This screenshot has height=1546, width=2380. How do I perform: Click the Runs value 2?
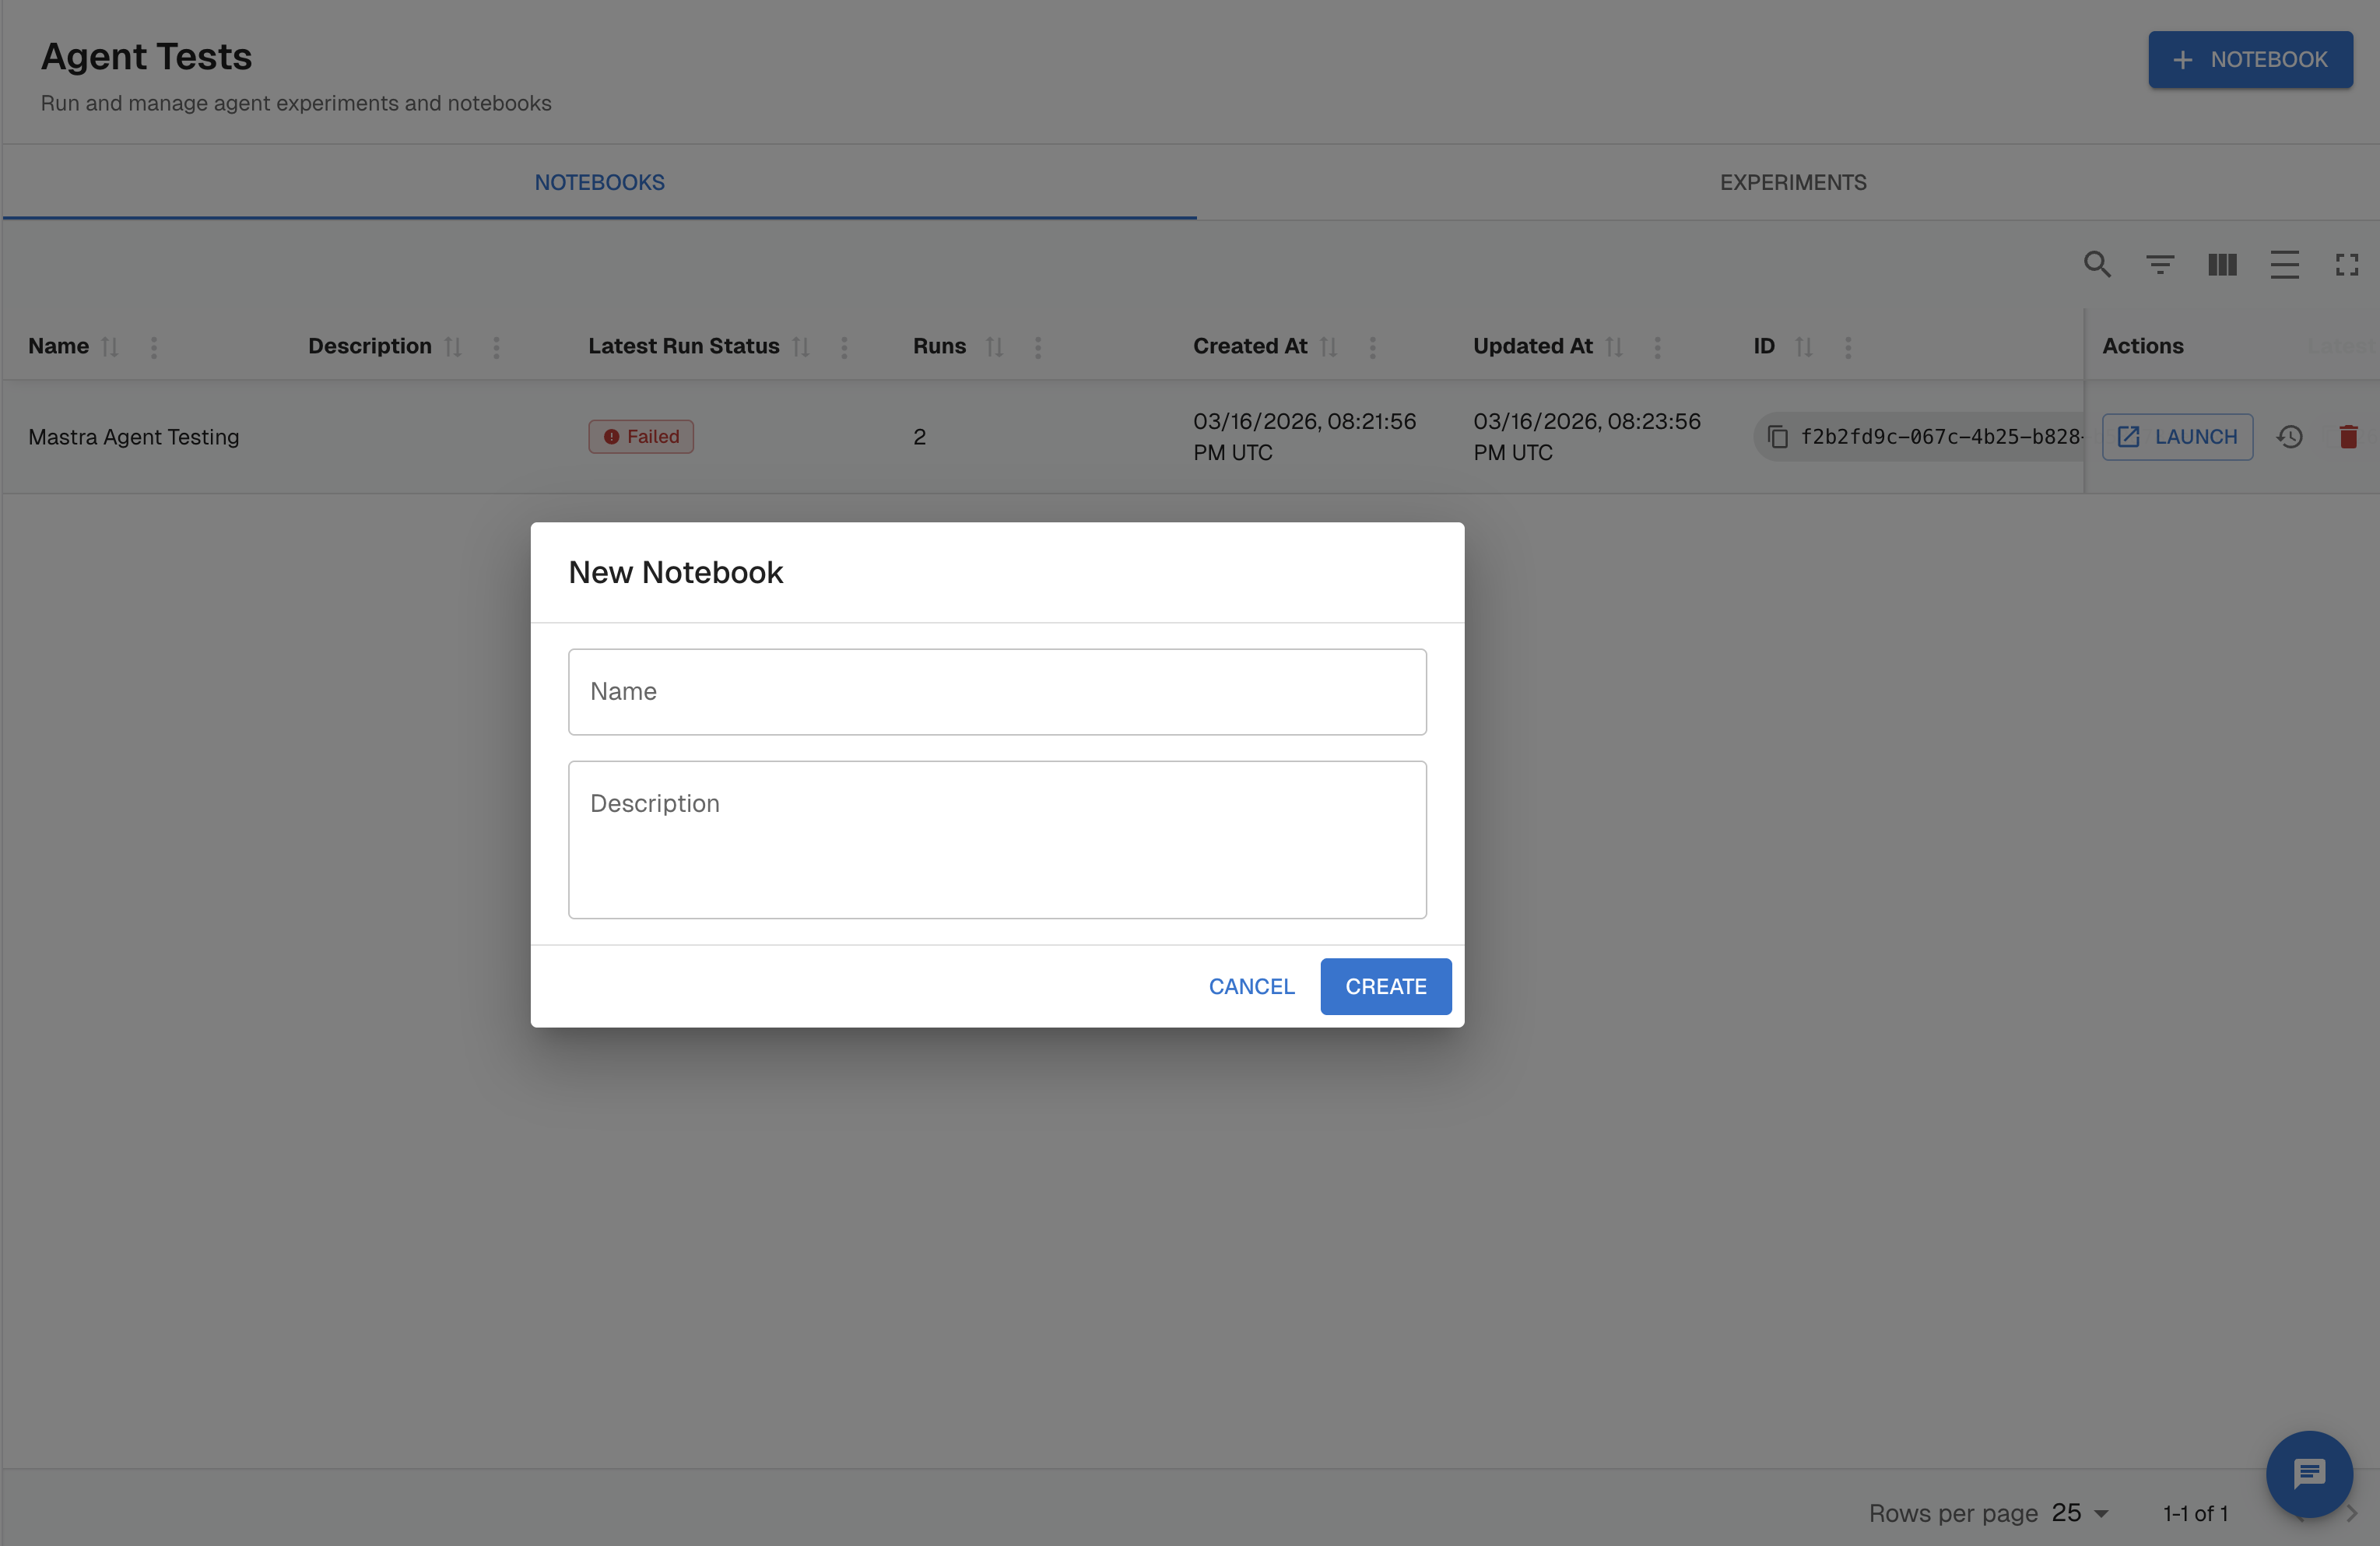point(919,437)
